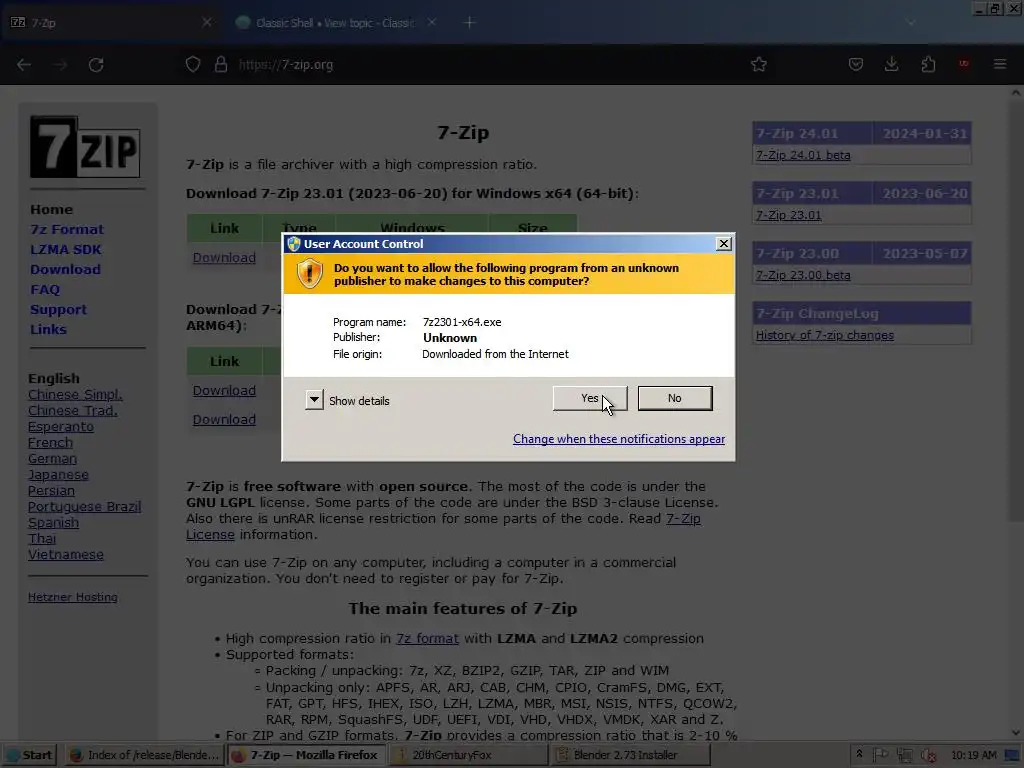Click the 7-zip.org address bar
This screenshot has height=768, width=1024.
[x=483, y=65]
